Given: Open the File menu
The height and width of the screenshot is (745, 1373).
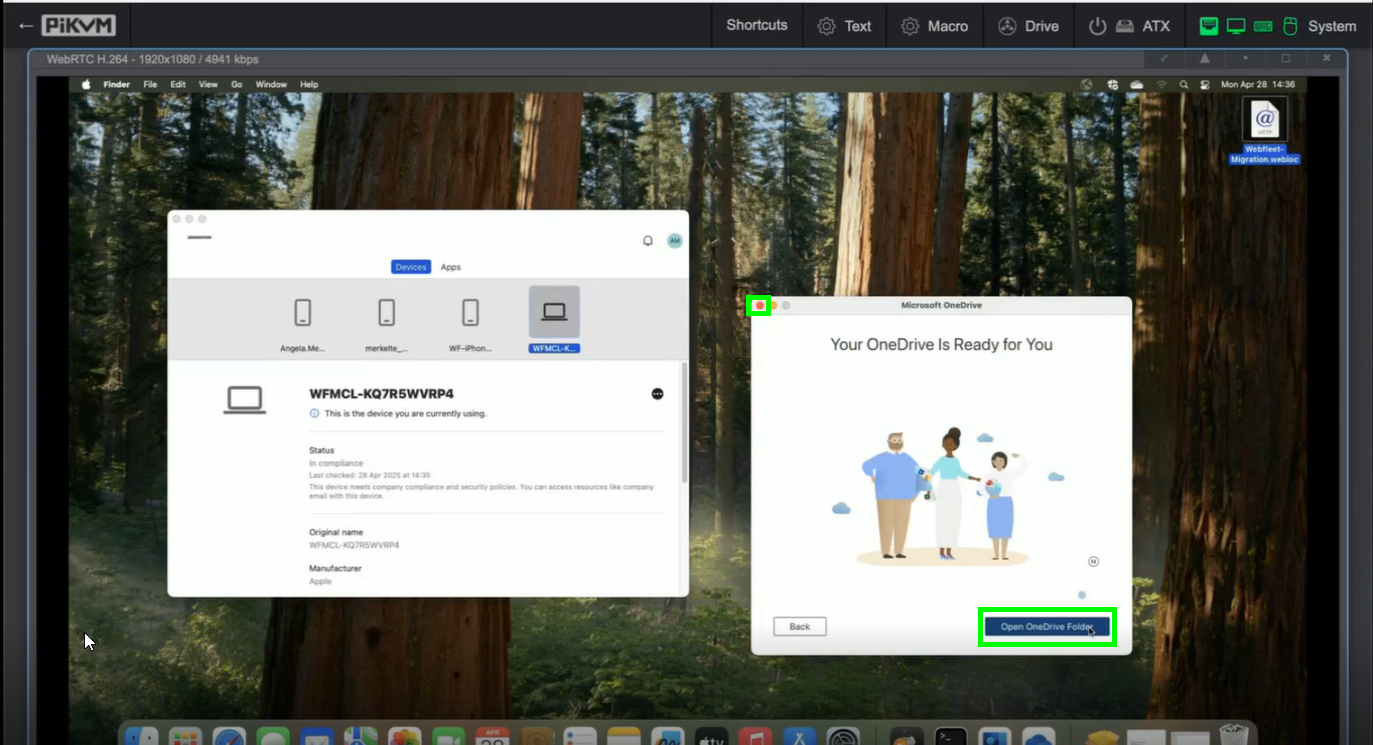Looking at the screenshot, I should pyautogui.click(x=150, y=85).
